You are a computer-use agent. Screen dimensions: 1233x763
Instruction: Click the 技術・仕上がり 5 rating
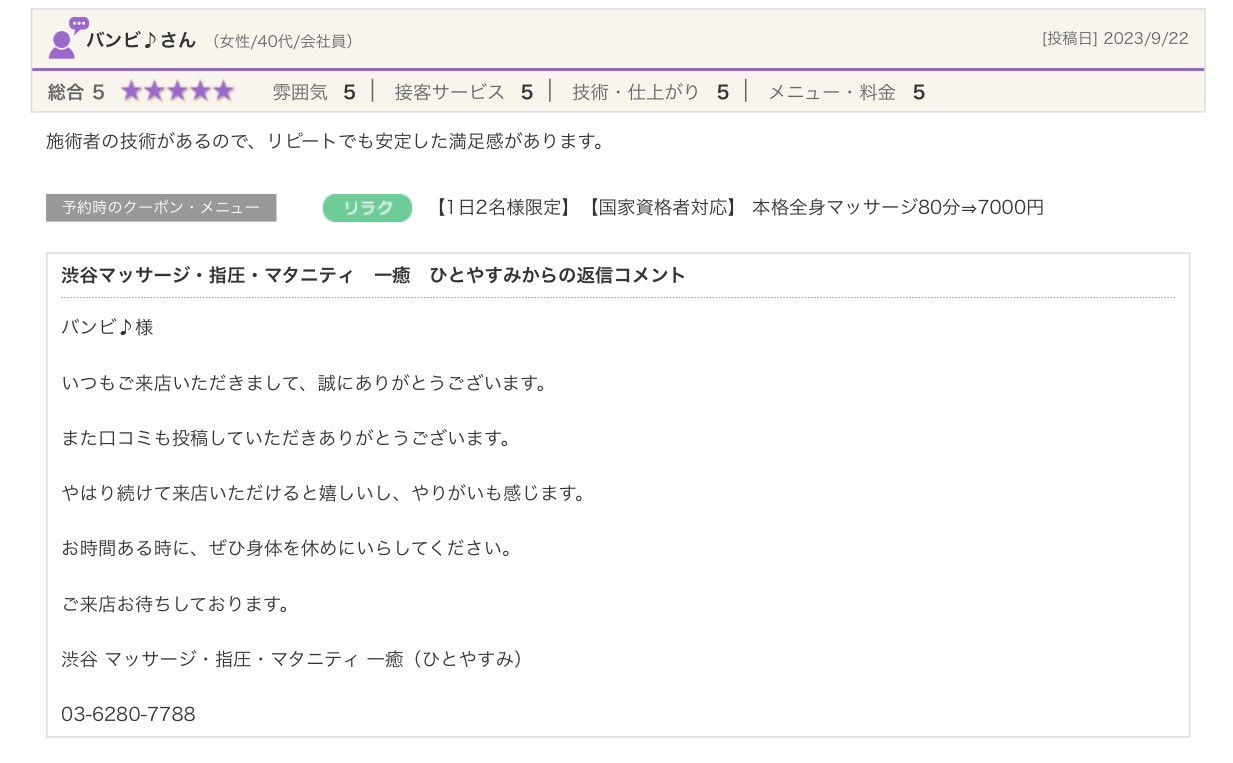click(x=650, y=92)
